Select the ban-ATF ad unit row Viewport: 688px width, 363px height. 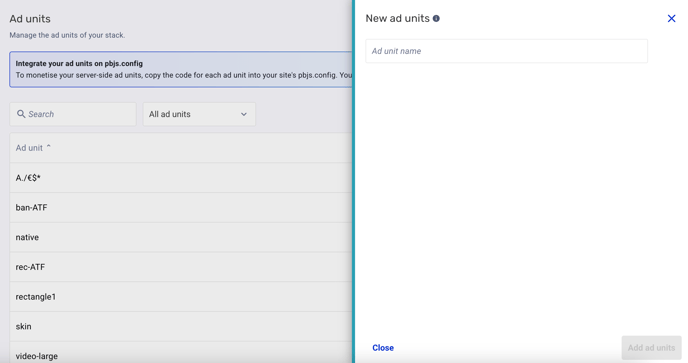(x=181, y=208)
